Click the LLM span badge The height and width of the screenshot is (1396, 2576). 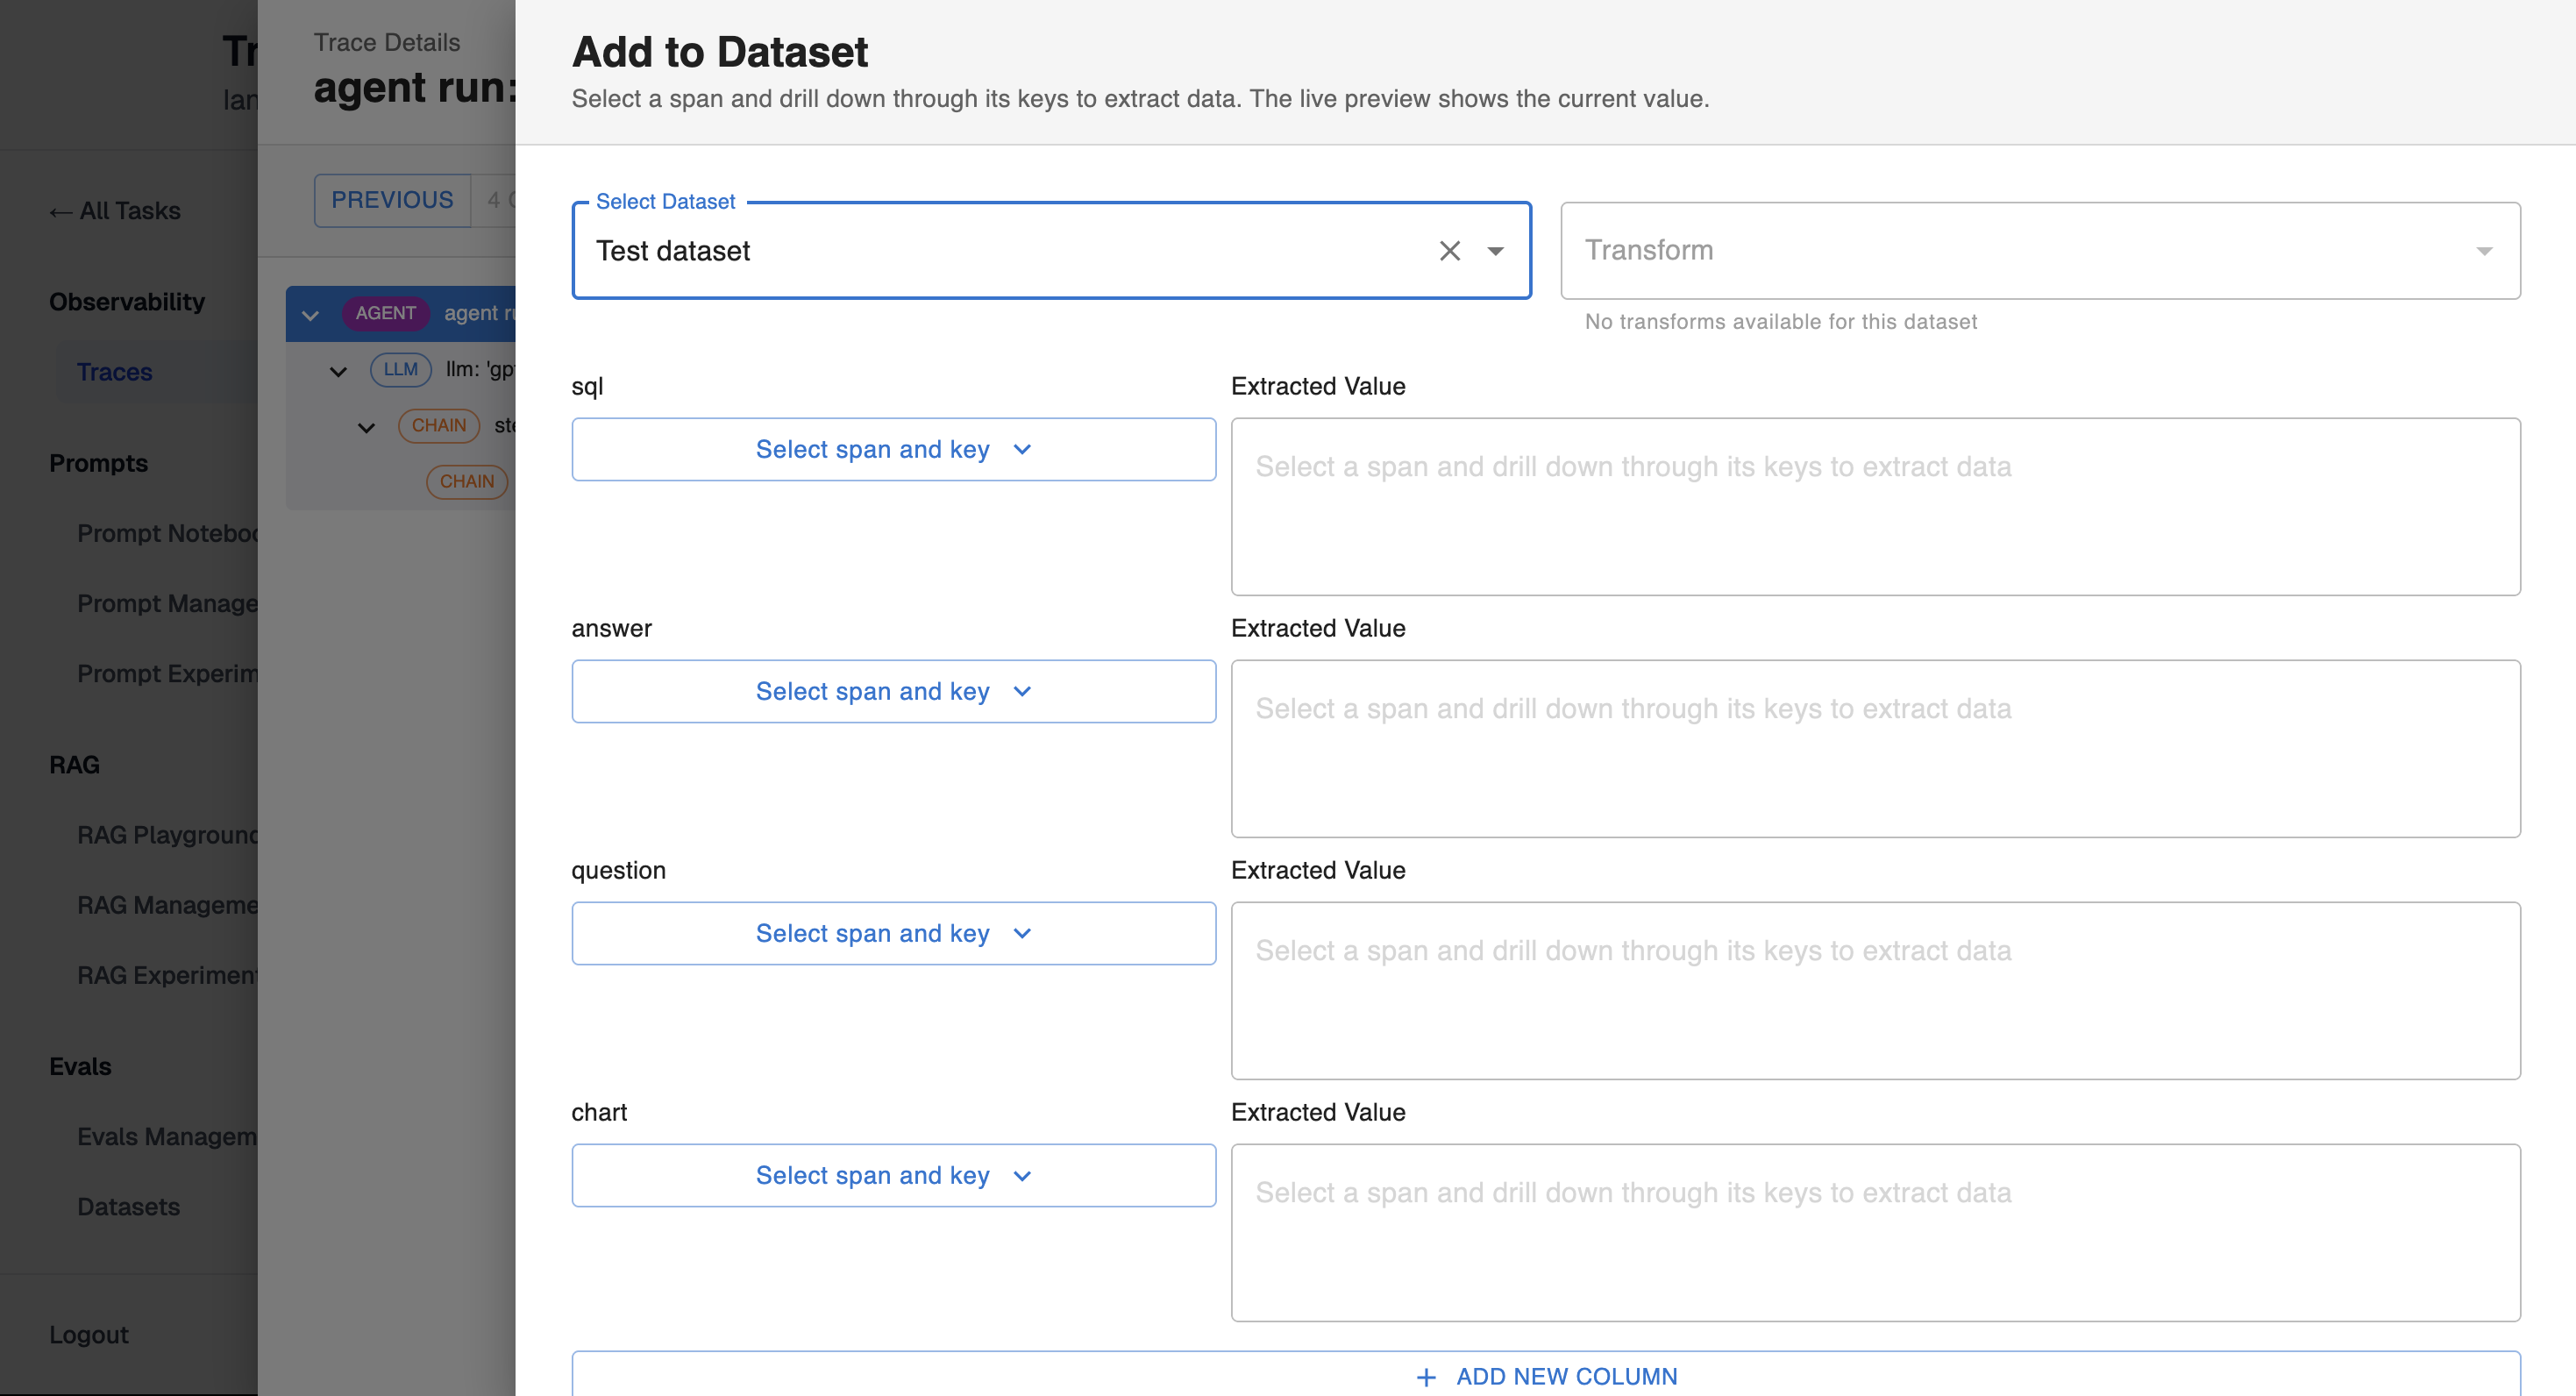coord(400,369)
